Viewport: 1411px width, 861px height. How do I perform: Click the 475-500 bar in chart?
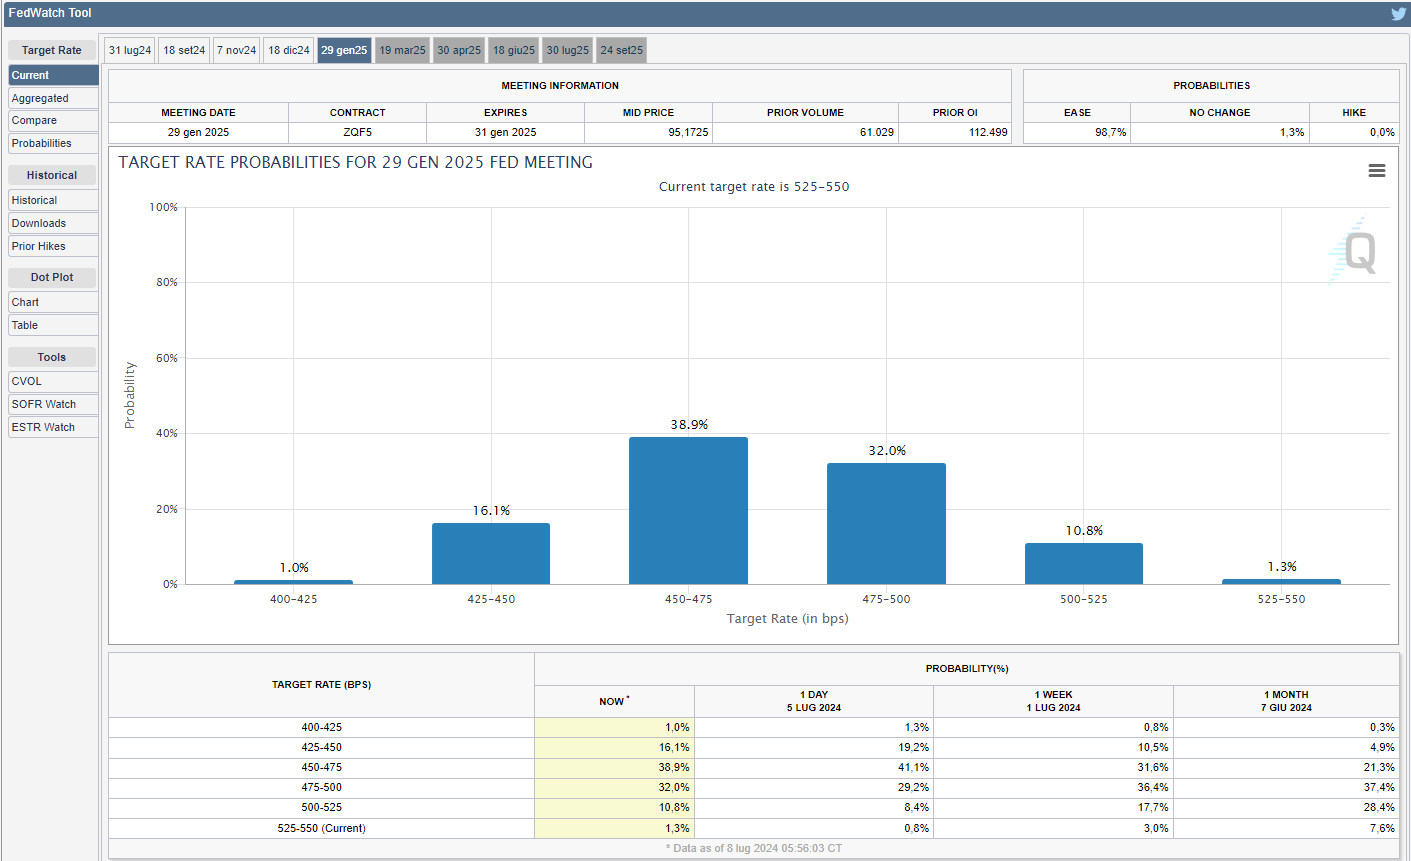886,524
